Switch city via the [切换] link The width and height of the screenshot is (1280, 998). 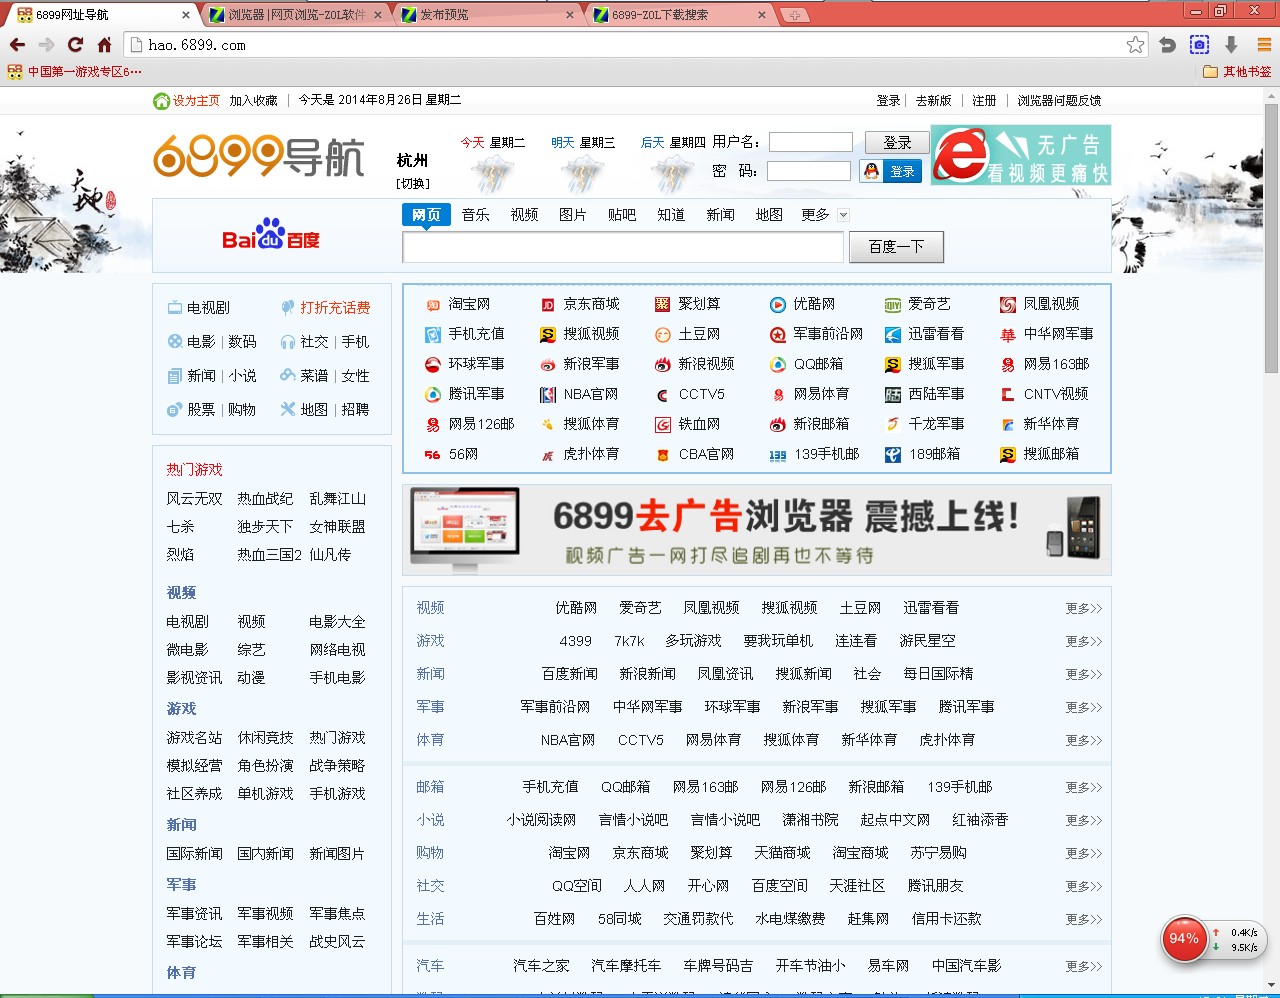tap(413, 184)
